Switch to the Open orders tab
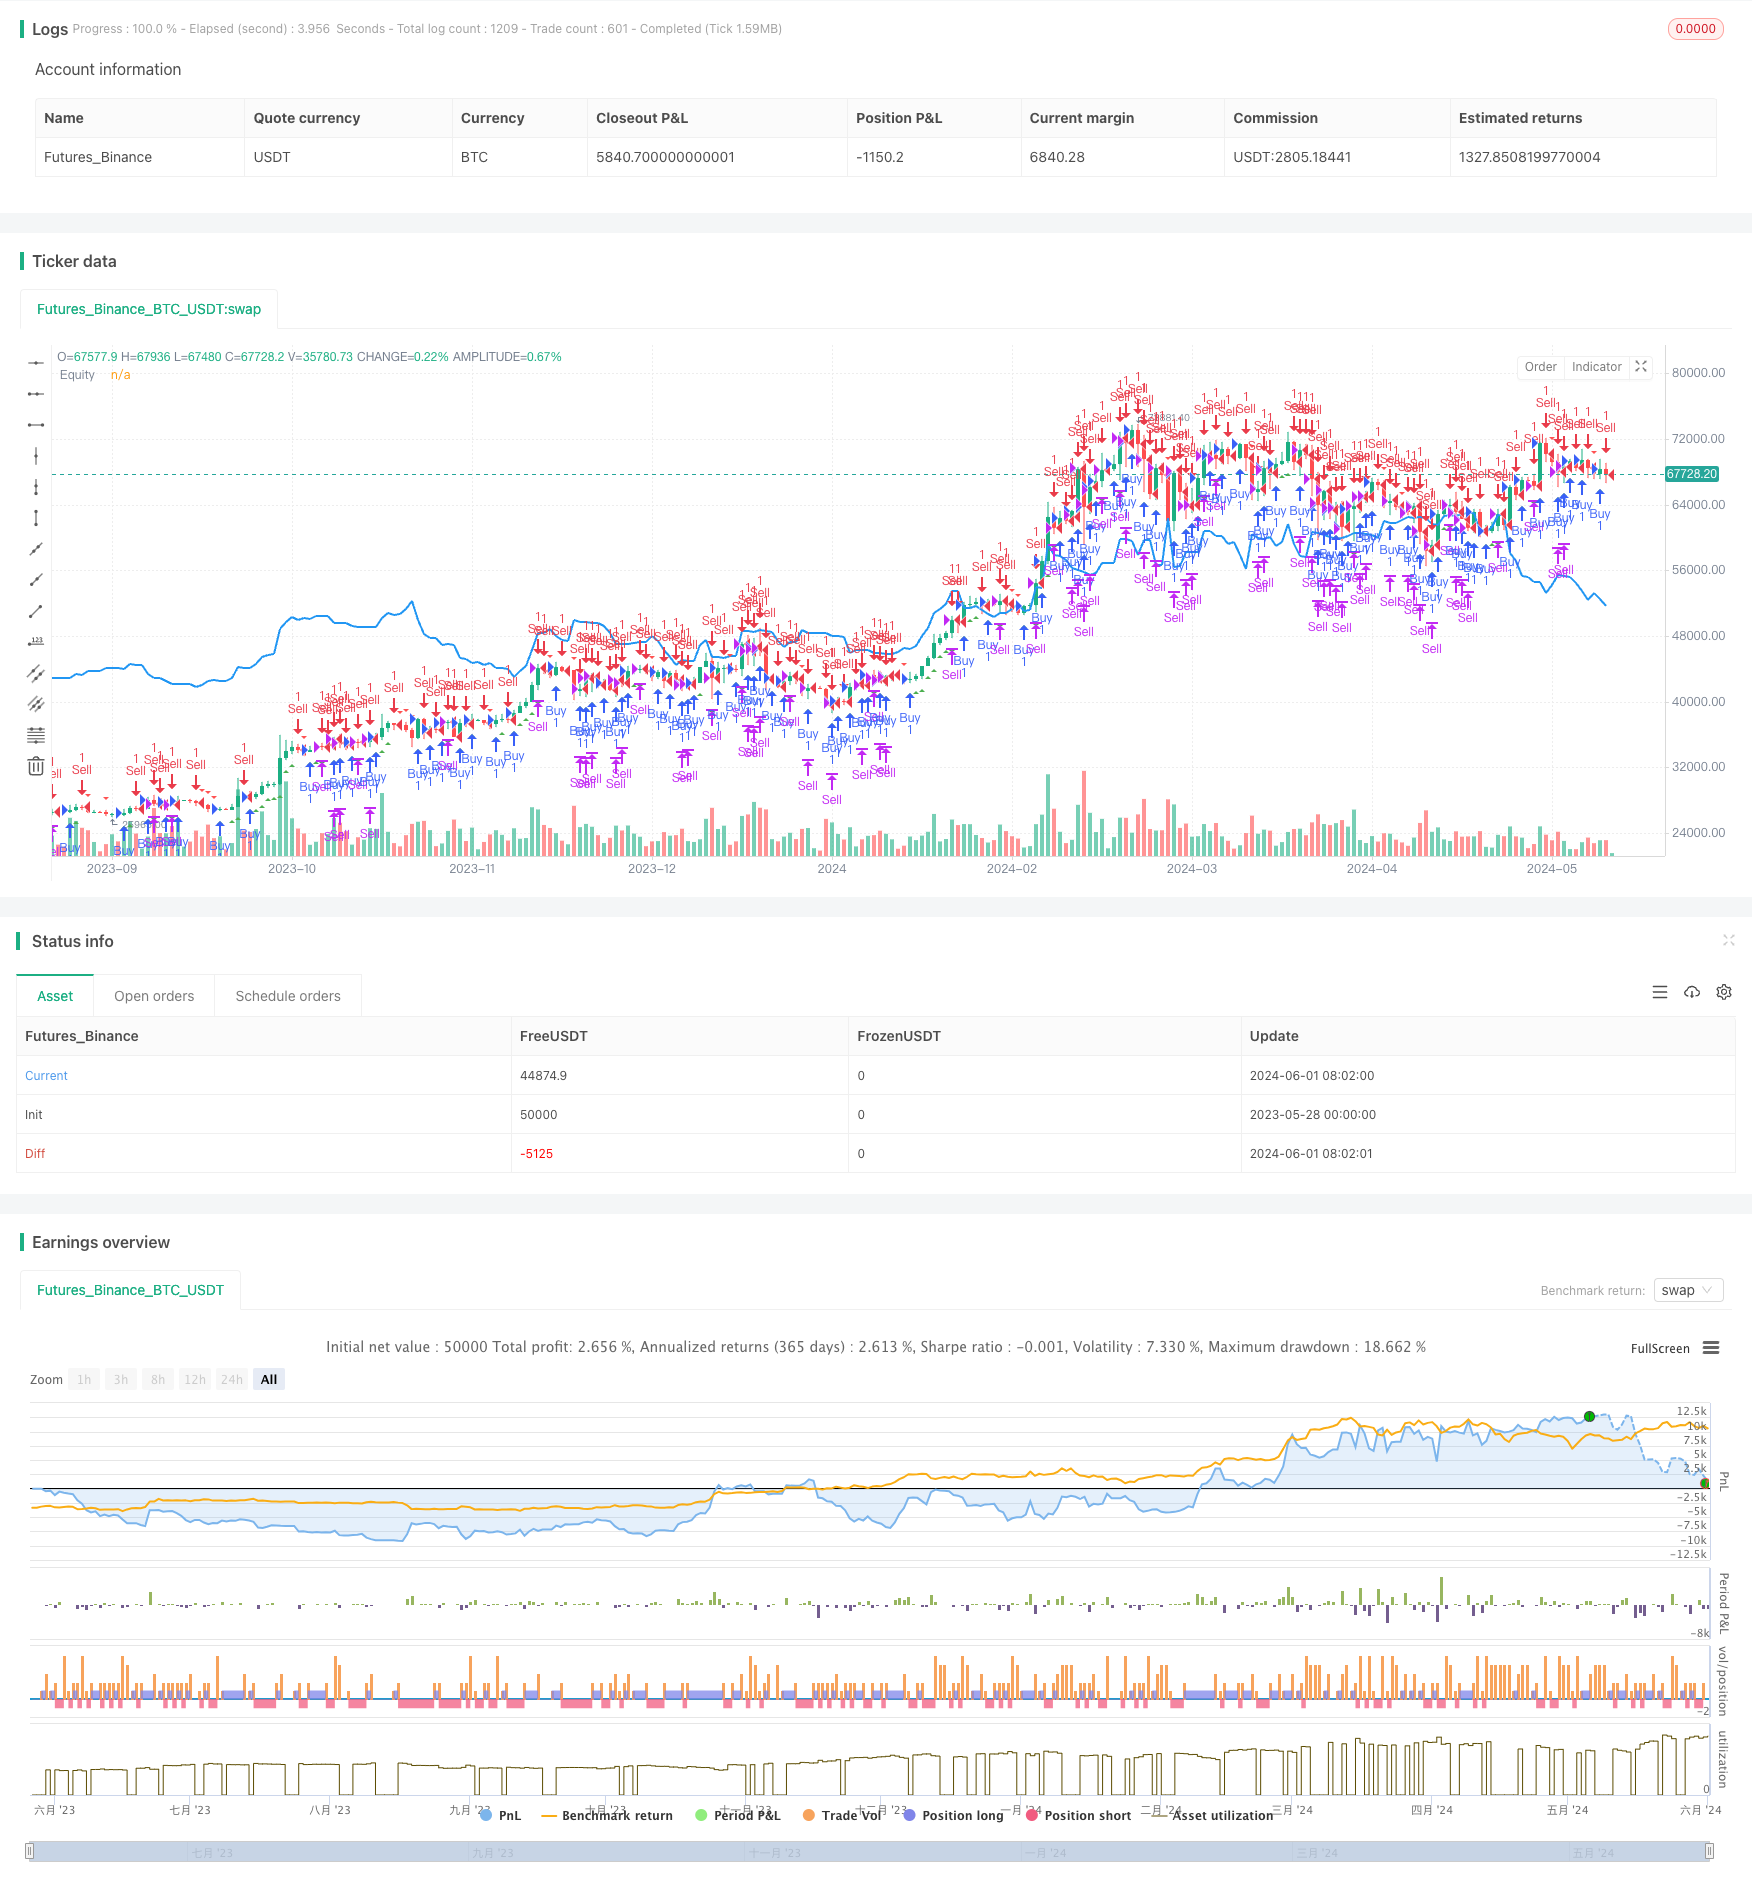The height and width of the screenshot is (1890, 1752). (x=154, y=996)
